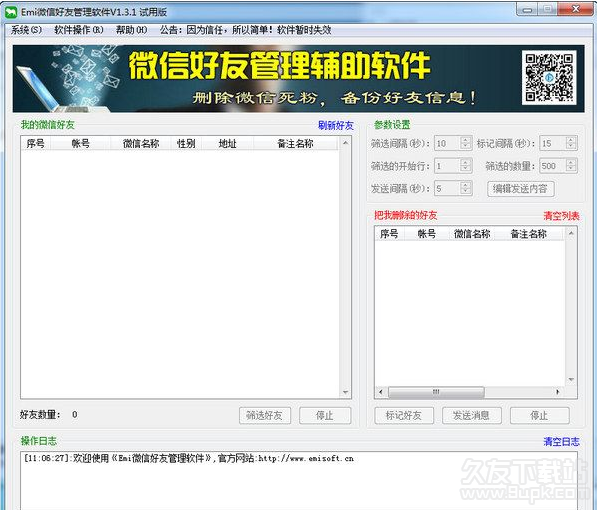Increase the 发送间隔(秒) value with up arrow
This screenshot has height=510, width=597.
click(x=465, y=185)
